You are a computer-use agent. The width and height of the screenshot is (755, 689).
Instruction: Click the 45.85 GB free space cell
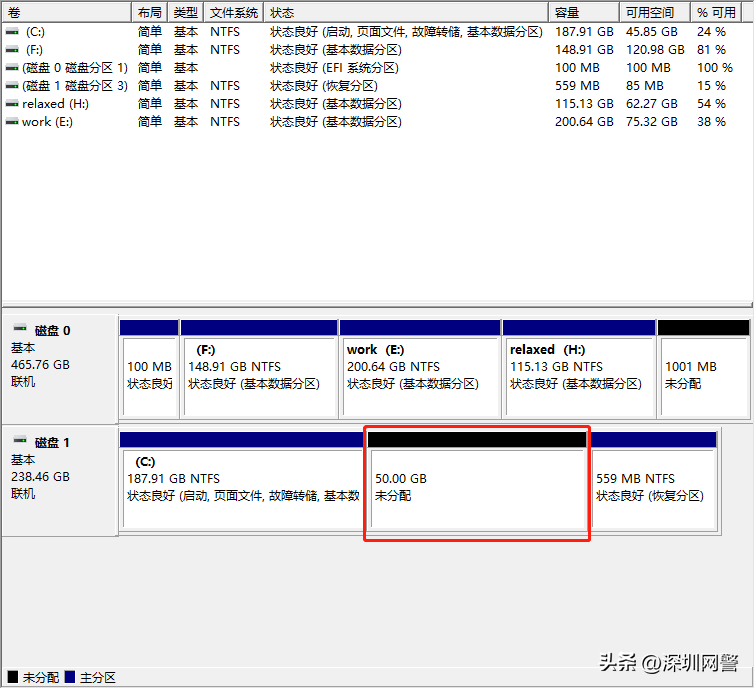click(x=651, y=32)
